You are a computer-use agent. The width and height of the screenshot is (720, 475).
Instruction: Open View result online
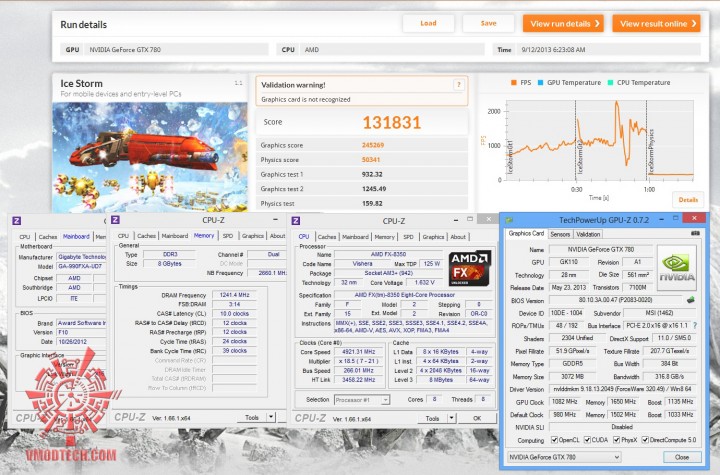click(657, 23)
